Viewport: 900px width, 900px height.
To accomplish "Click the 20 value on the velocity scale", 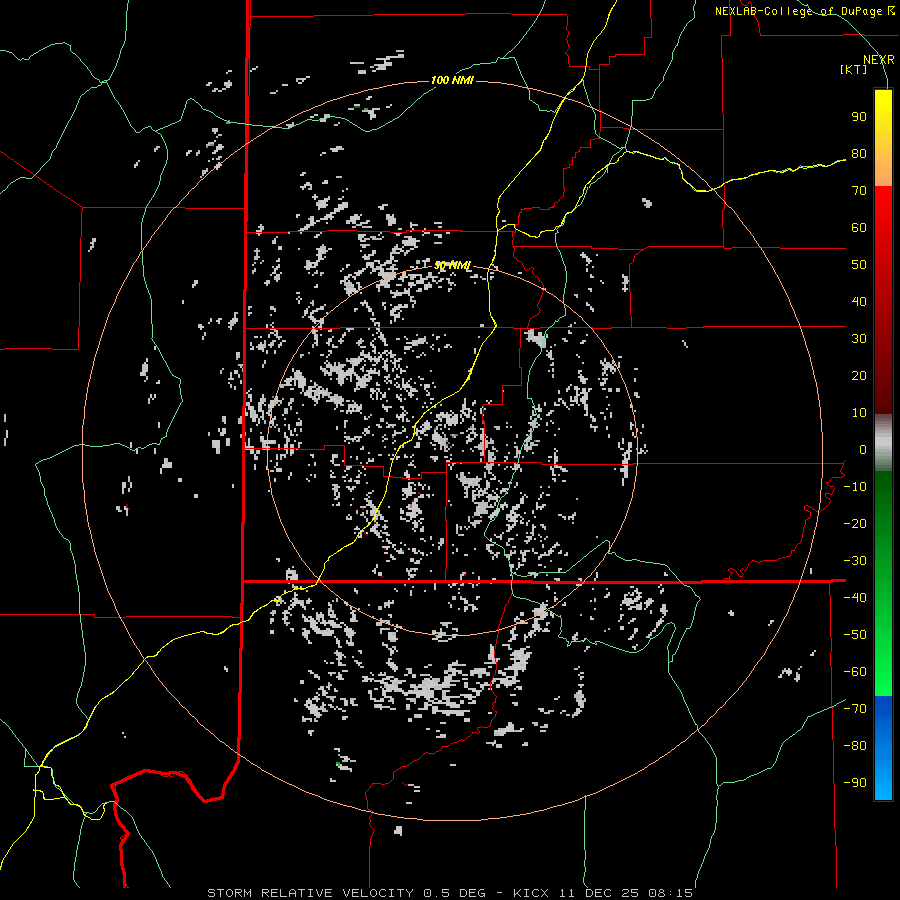I will (859, 375).
